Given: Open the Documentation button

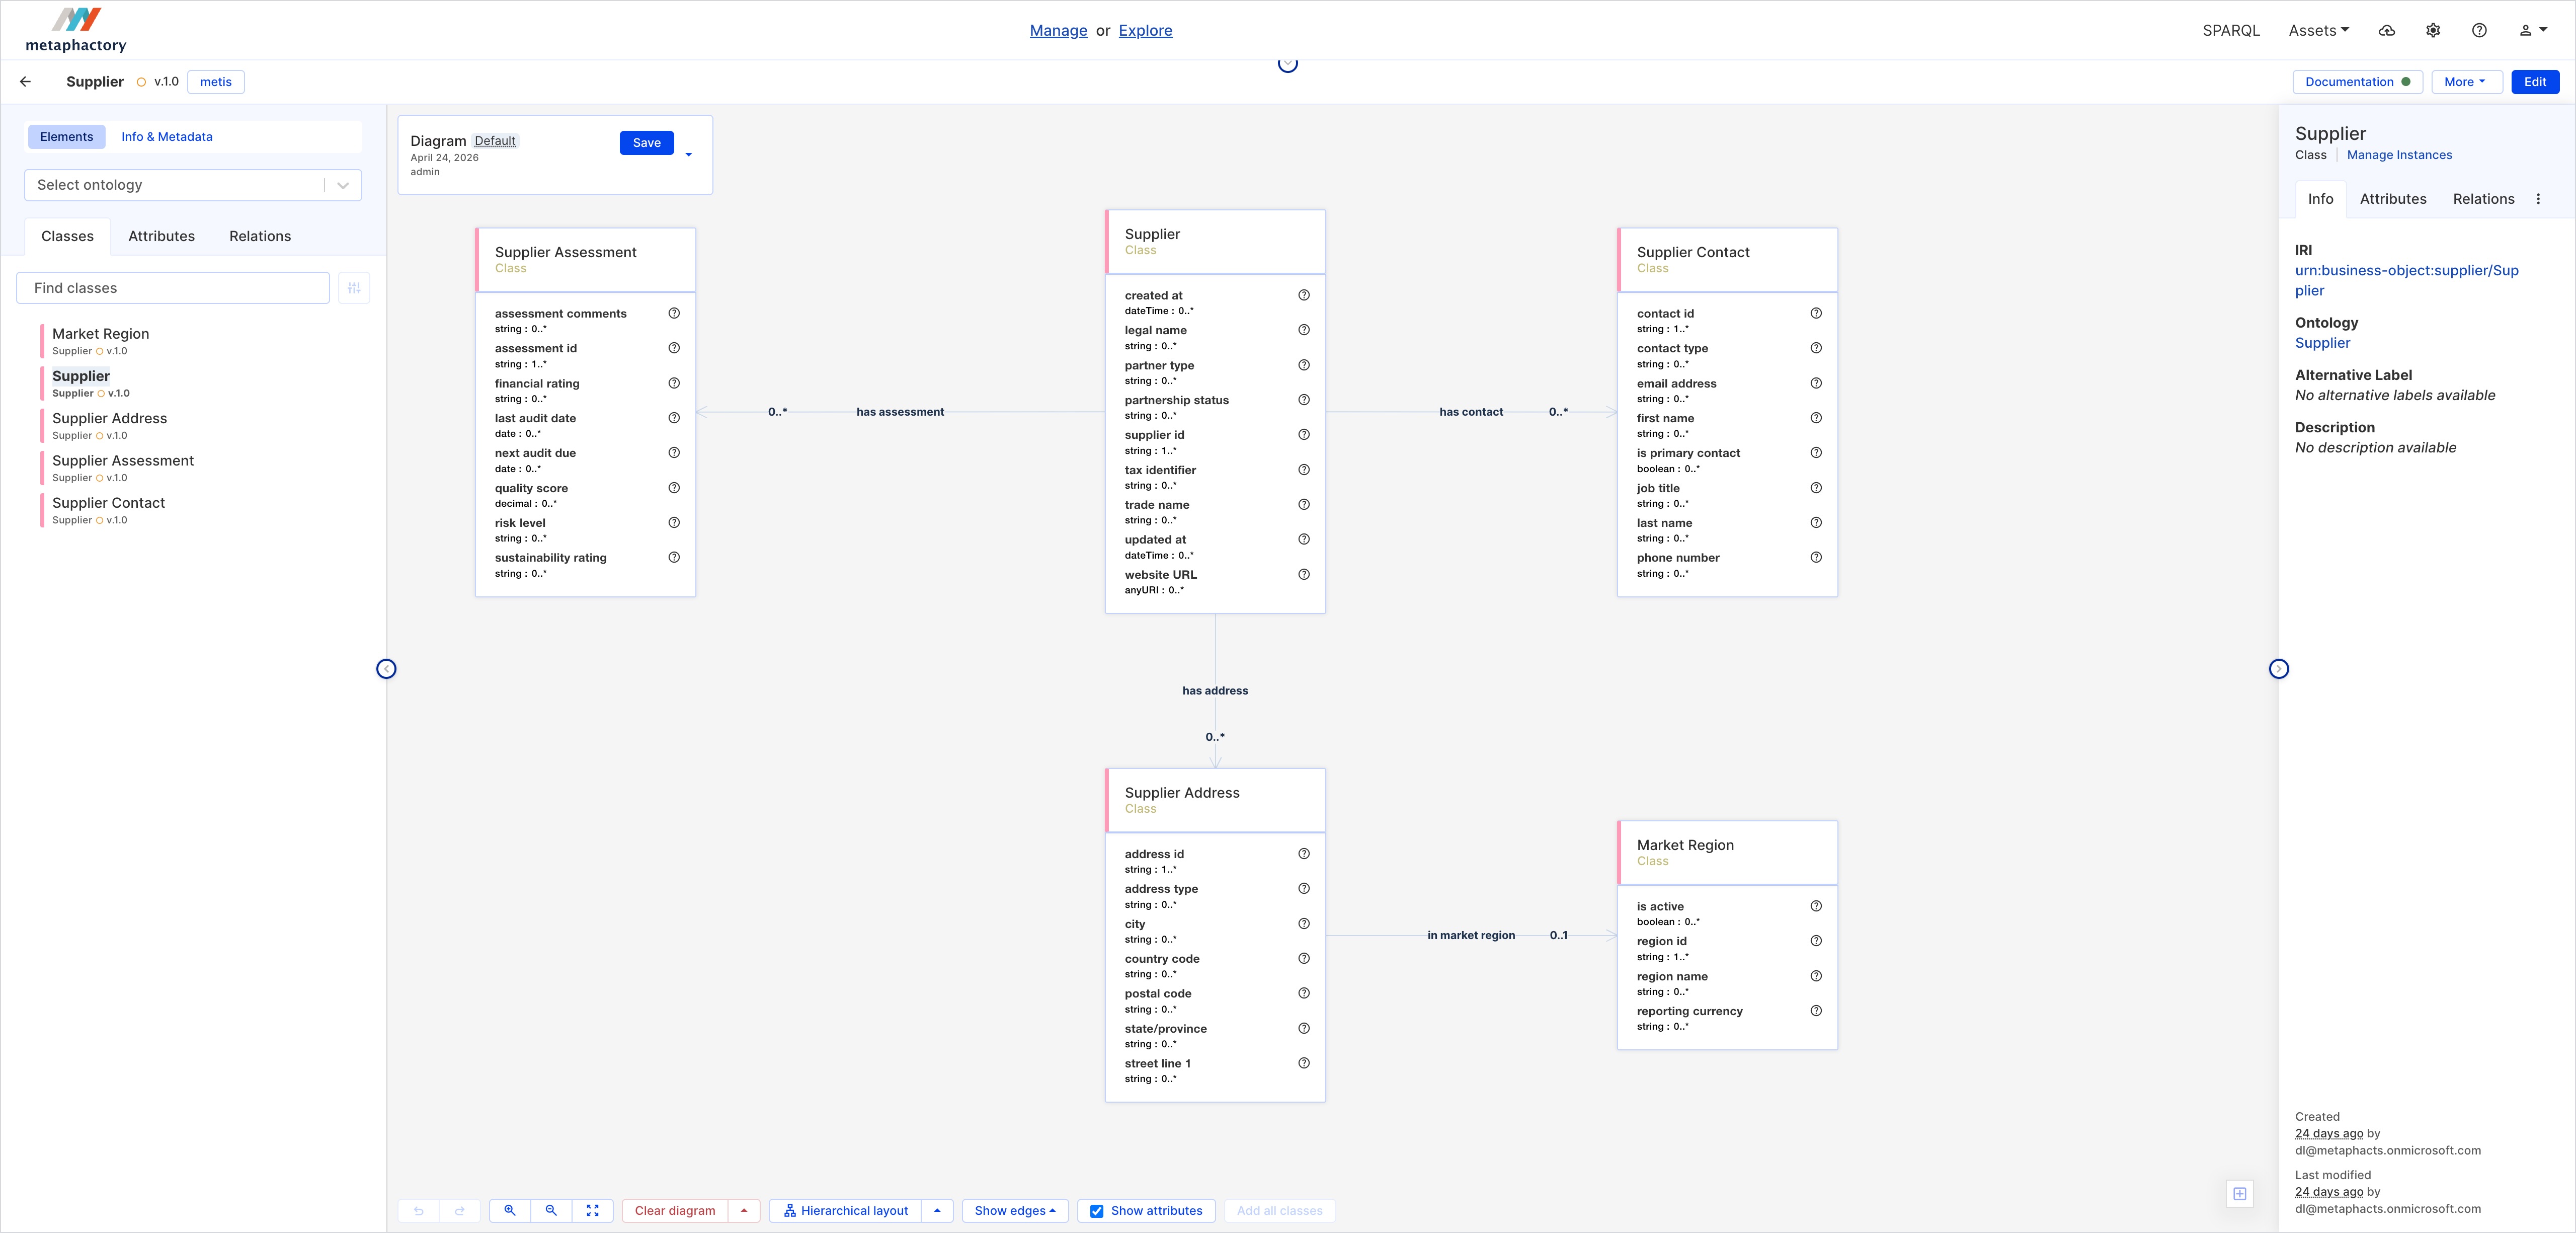Looking at the screenshot, I should [x=2357, y=82].
